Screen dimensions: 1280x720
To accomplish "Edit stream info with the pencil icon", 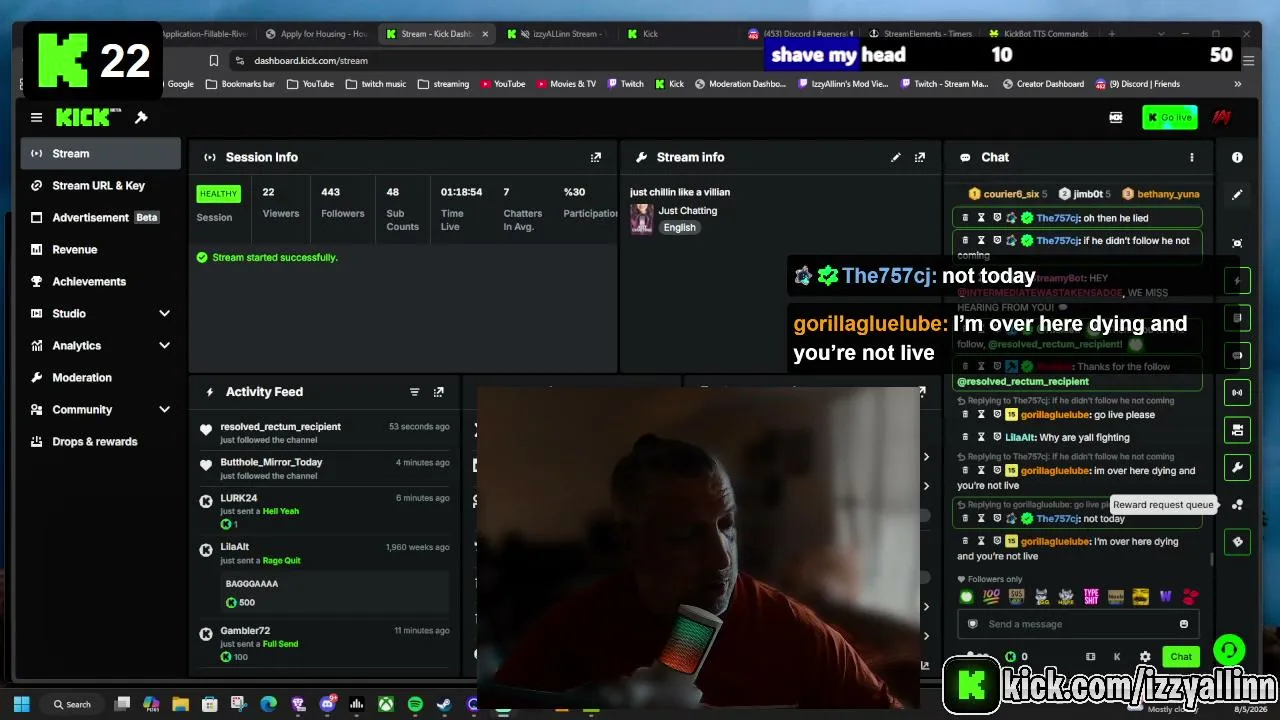I will pos(896,157).
